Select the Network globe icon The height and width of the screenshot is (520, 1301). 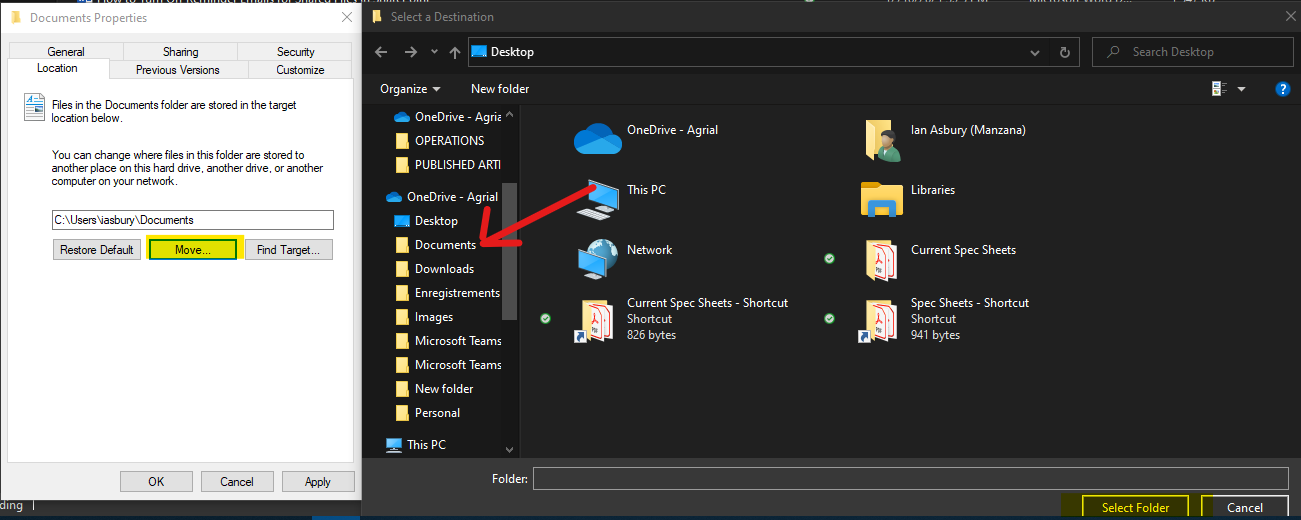click(x=598, y=259)
